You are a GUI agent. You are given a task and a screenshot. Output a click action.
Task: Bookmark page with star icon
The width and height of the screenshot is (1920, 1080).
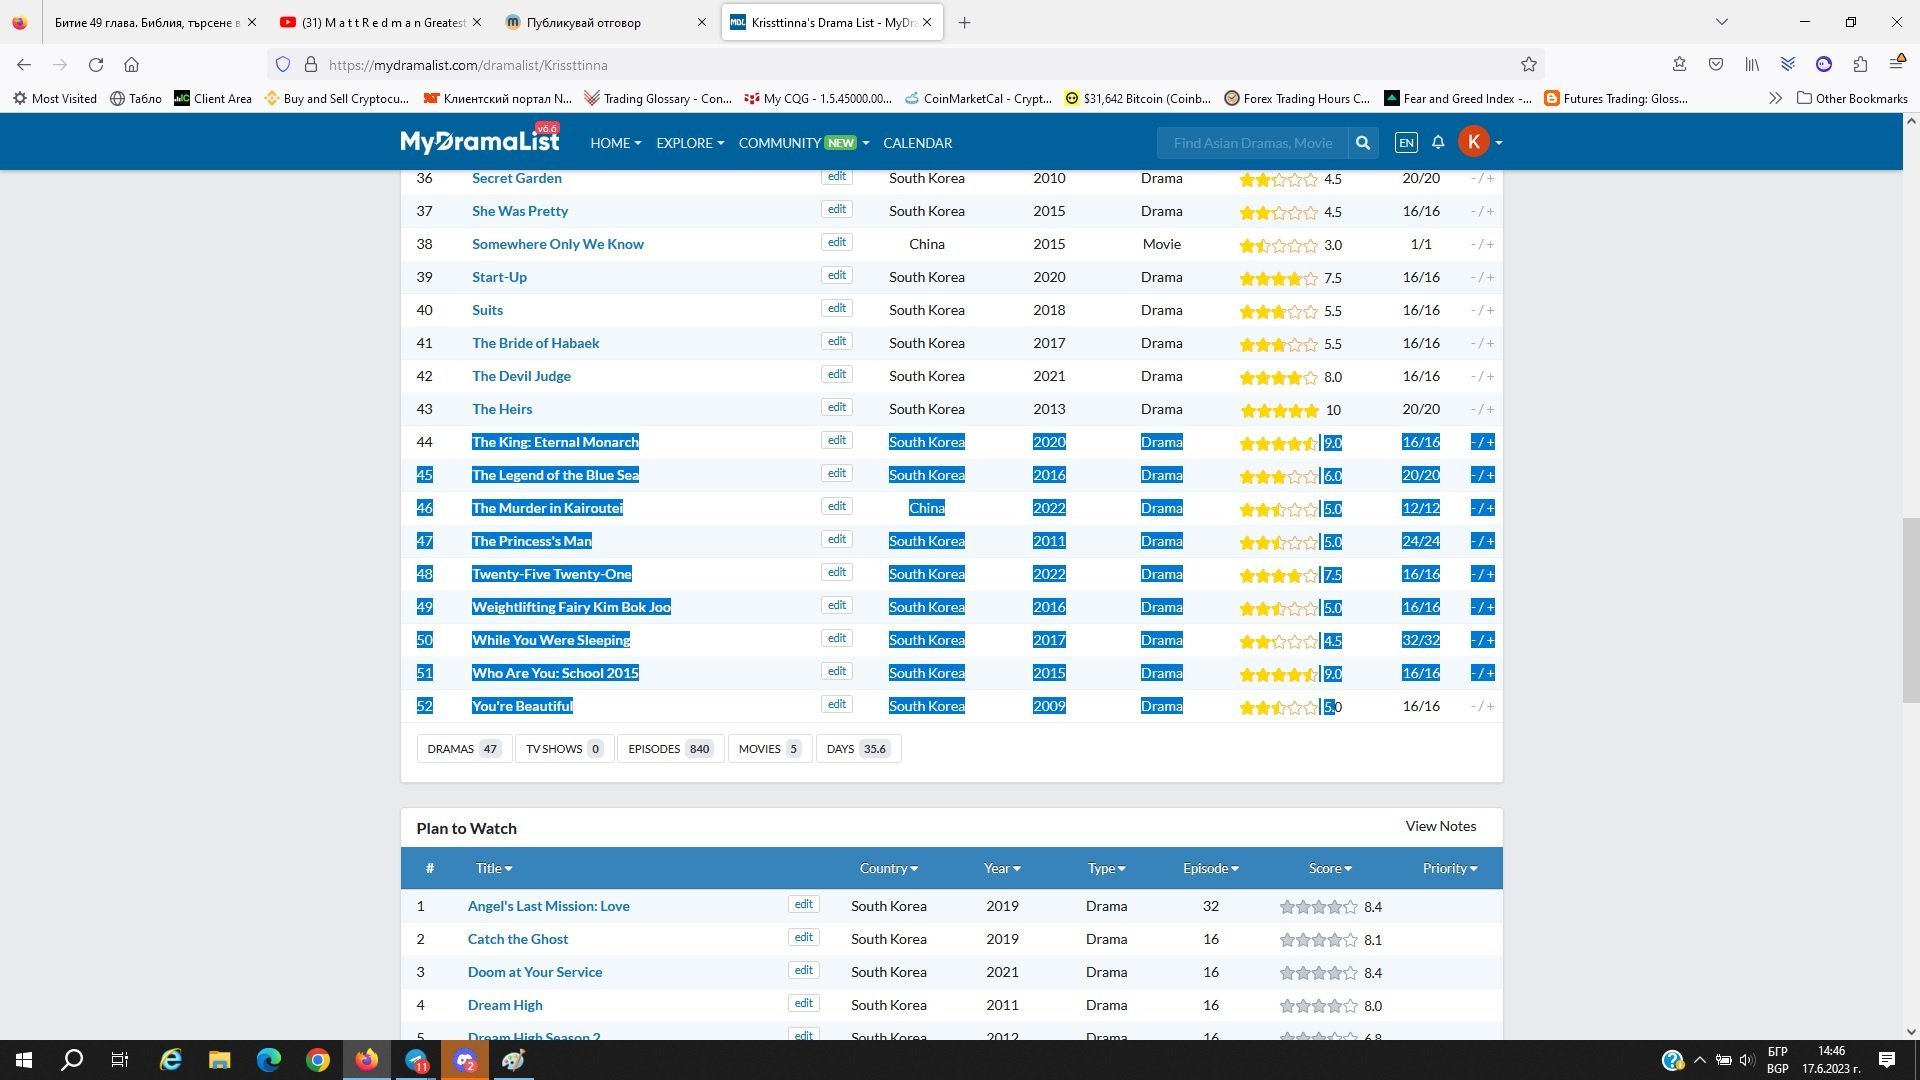pyautogui.click(x=1528, y=65)
